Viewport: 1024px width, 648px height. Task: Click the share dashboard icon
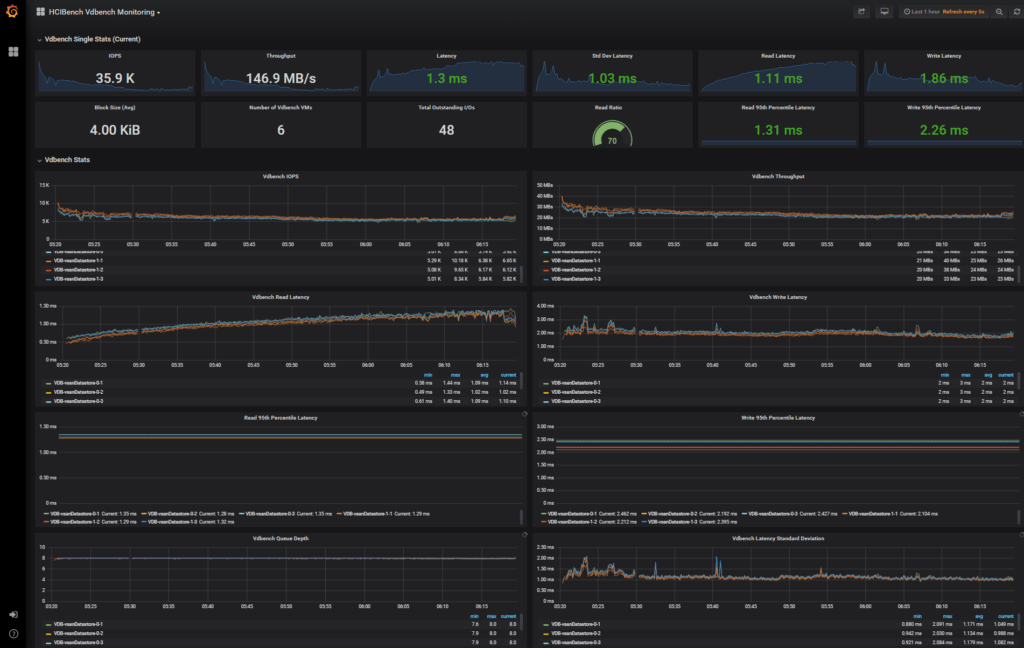(x=861, y=12)
